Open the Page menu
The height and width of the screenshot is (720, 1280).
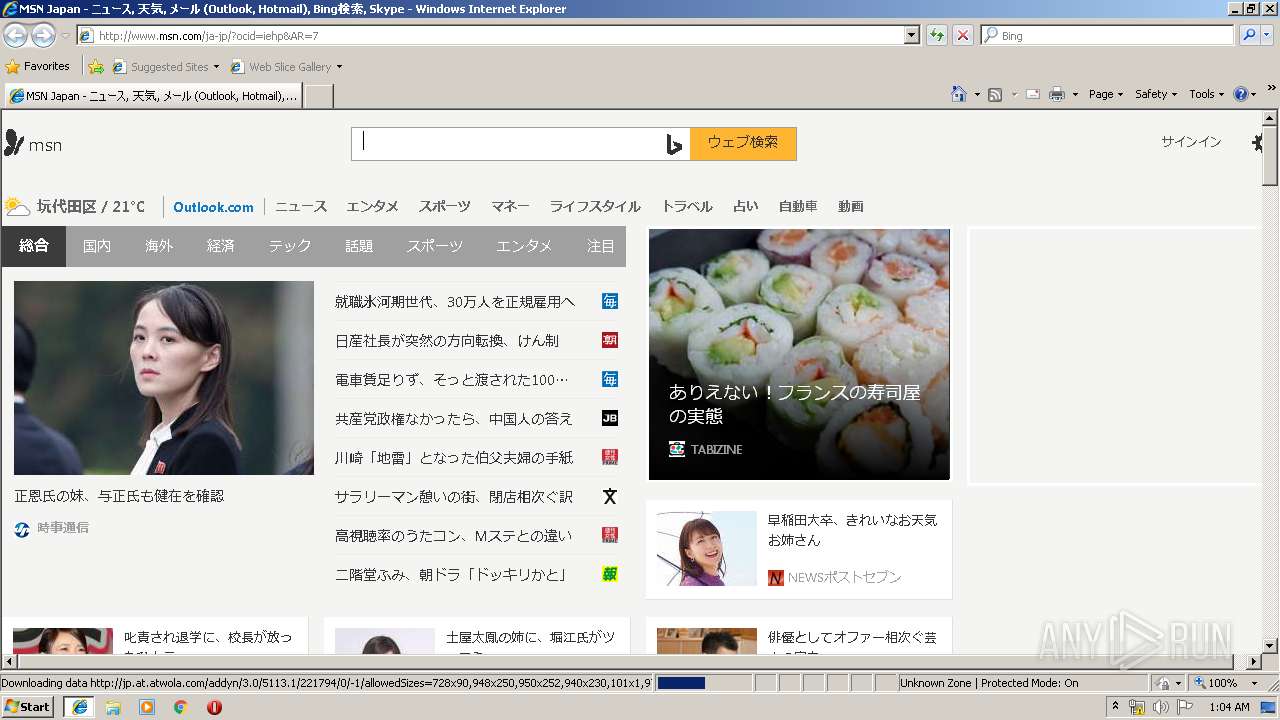1105,94
